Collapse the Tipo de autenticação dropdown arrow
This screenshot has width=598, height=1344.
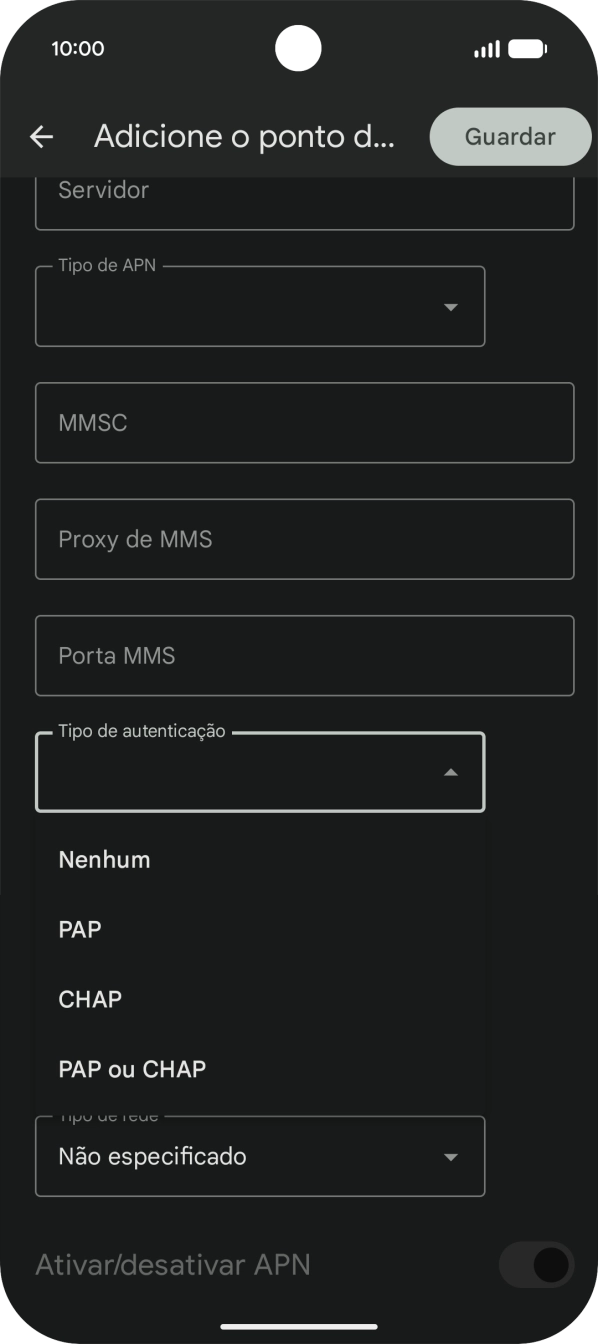(x=451, y=771)
